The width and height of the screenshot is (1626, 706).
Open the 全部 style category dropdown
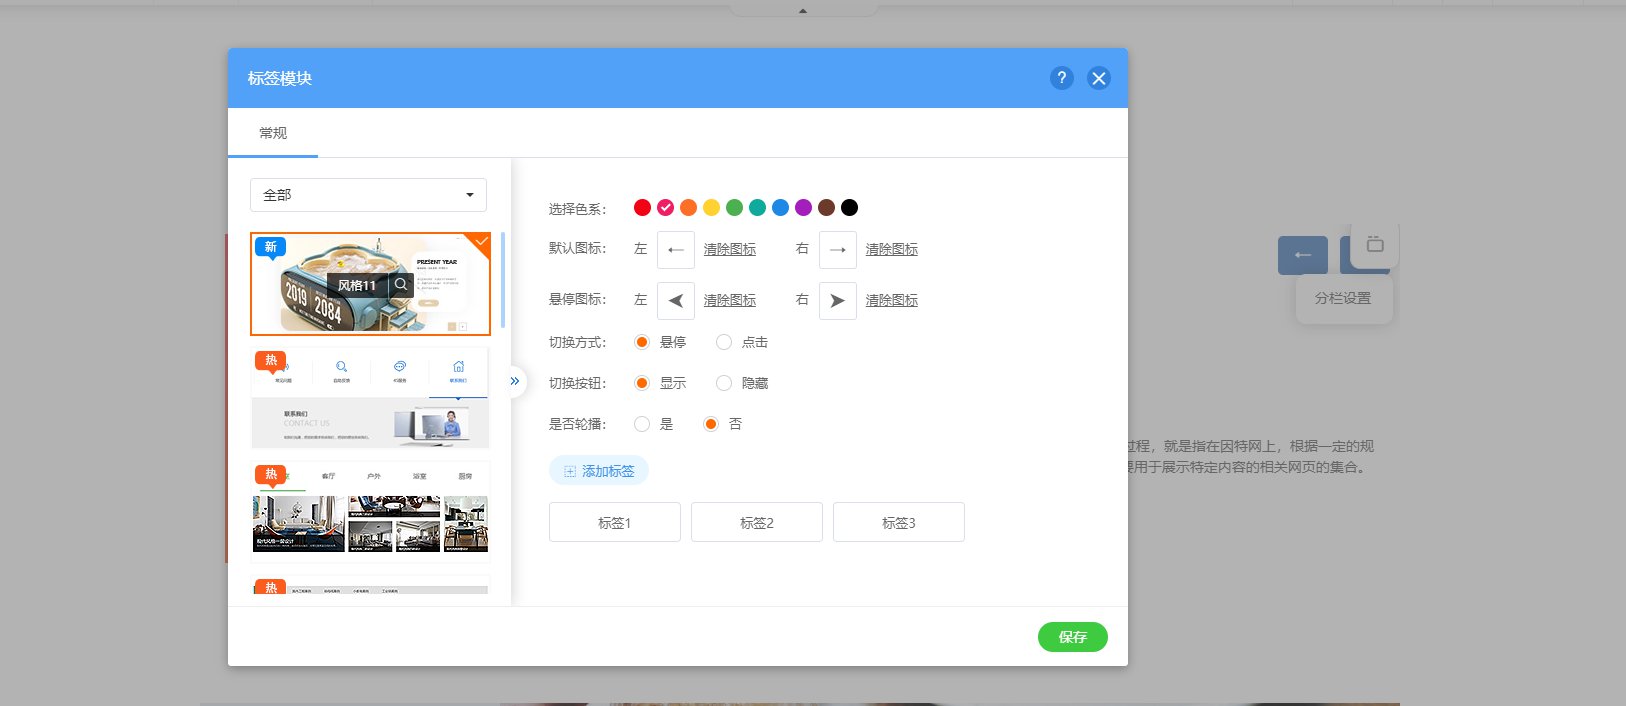pyautogui.click(x=368, y=195)
